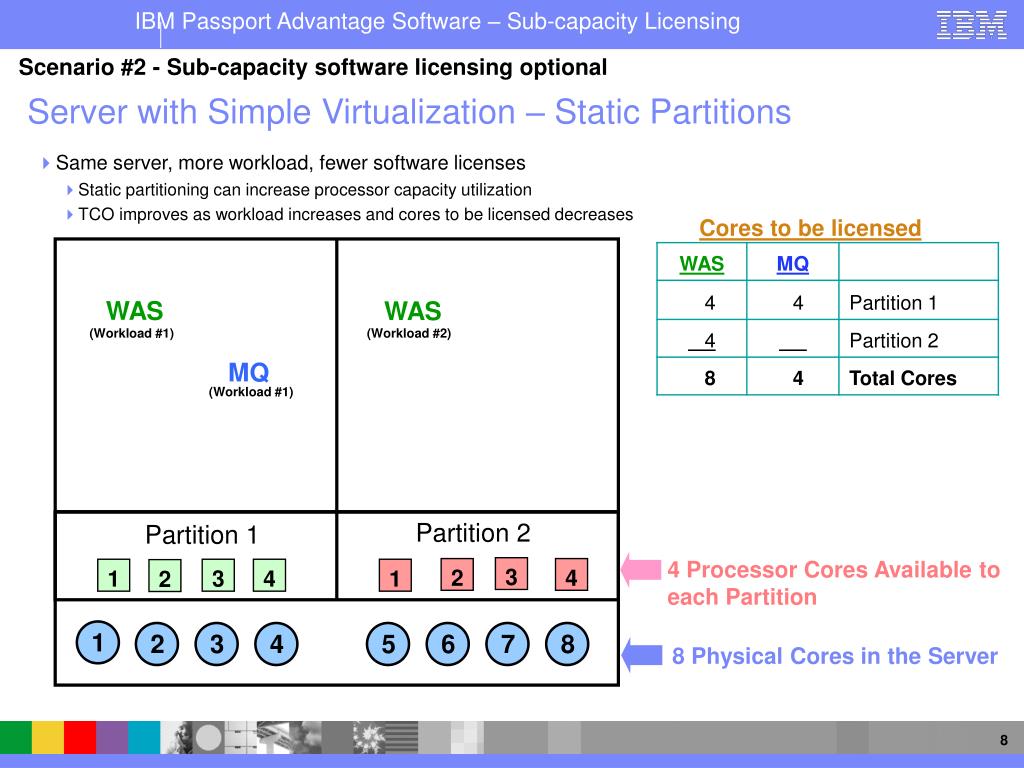
Task: Click the teal swatch in footer strip
Action: point(144,737)
